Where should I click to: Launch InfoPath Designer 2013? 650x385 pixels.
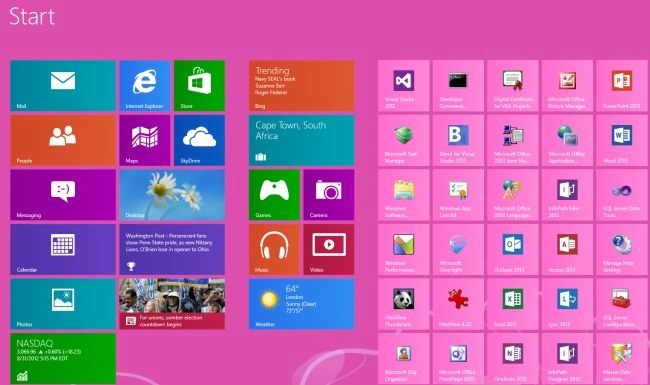(x=567, y=358)
